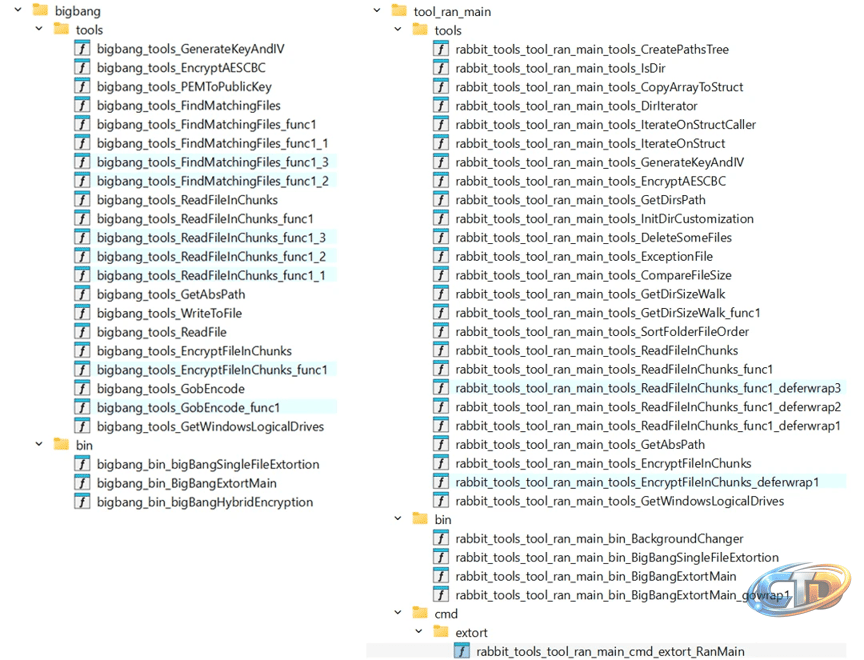Click function icon of rabbit SortFolderFileOrder
The height and width of the screenshot is (660, 864).
click(x=441, y=331)
